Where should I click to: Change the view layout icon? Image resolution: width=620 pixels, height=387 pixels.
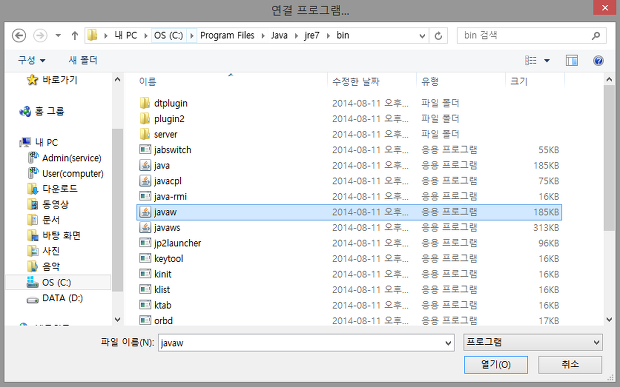click(531, 60)
